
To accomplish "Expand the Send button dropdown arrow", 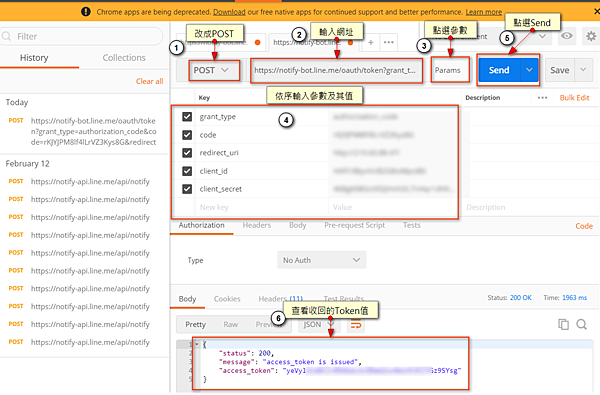I will [529, 70].
